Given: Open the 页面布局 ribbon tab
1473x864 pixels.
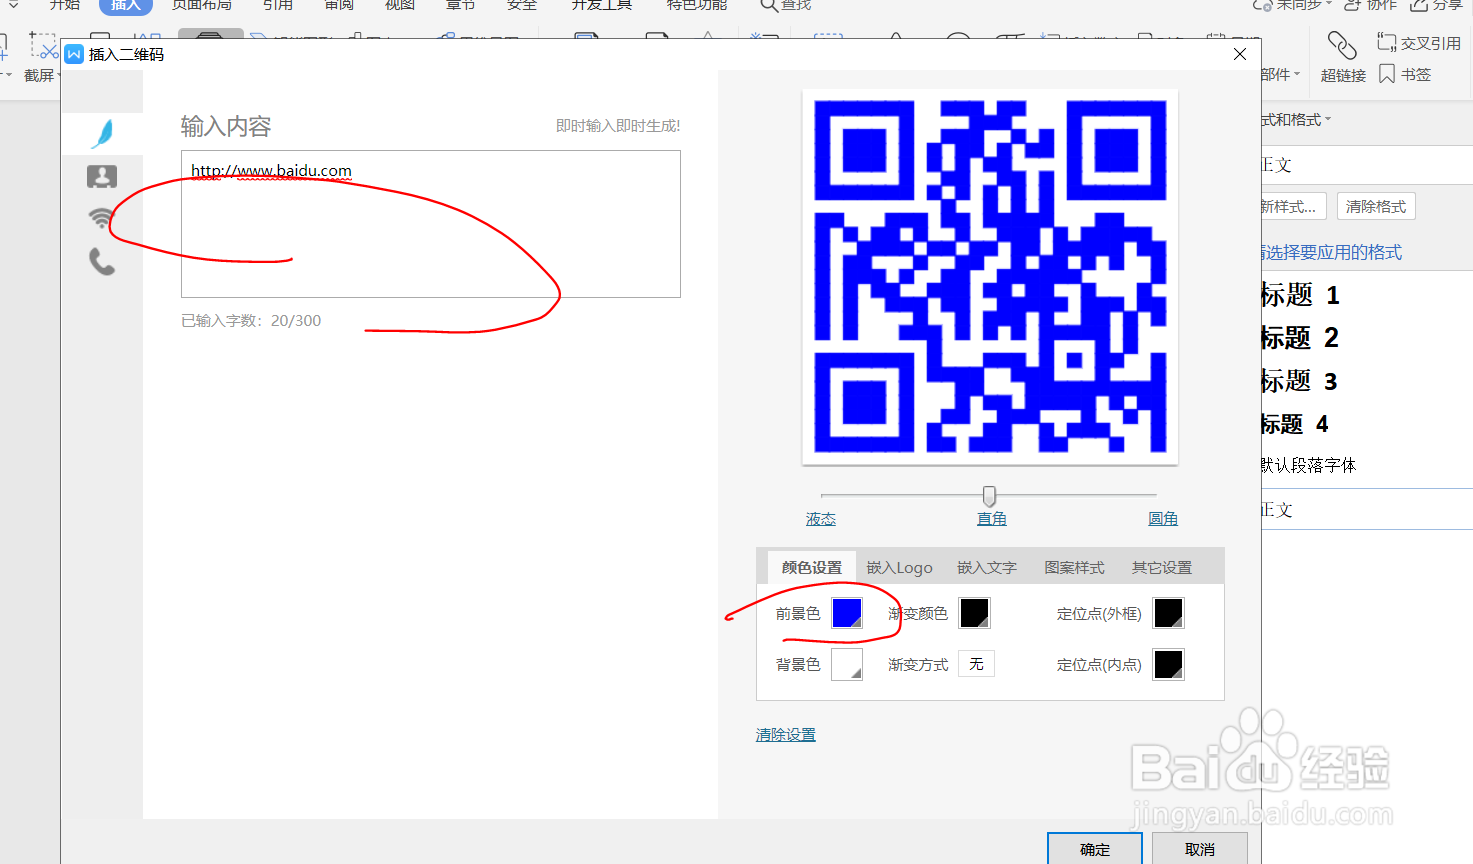Looking at the screenshot, I should click(x=202, y=5).
